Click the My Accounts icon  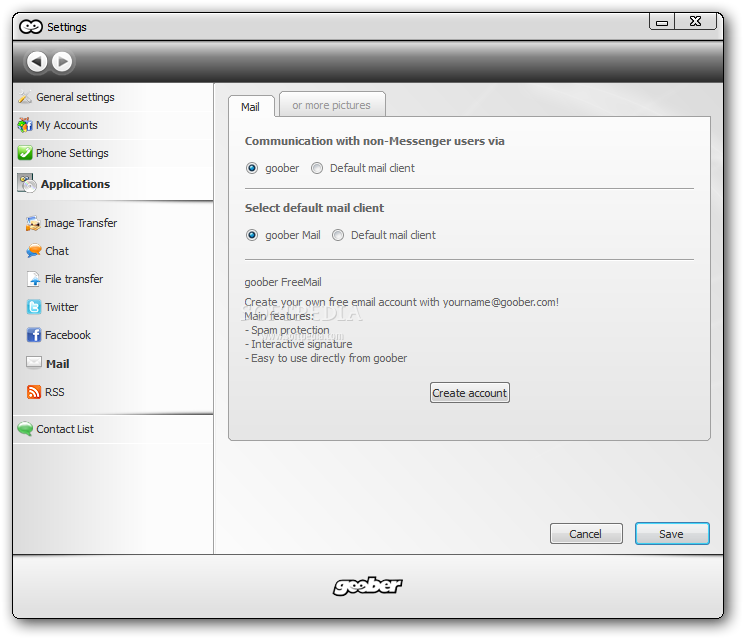[25, 125]
